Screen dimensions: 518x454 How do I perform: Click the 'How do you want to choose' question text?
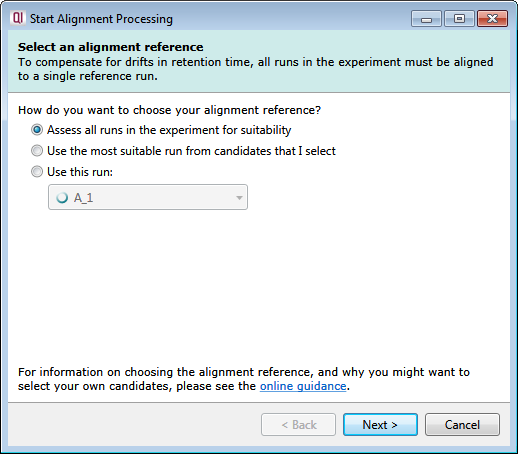tap(169, 110)
